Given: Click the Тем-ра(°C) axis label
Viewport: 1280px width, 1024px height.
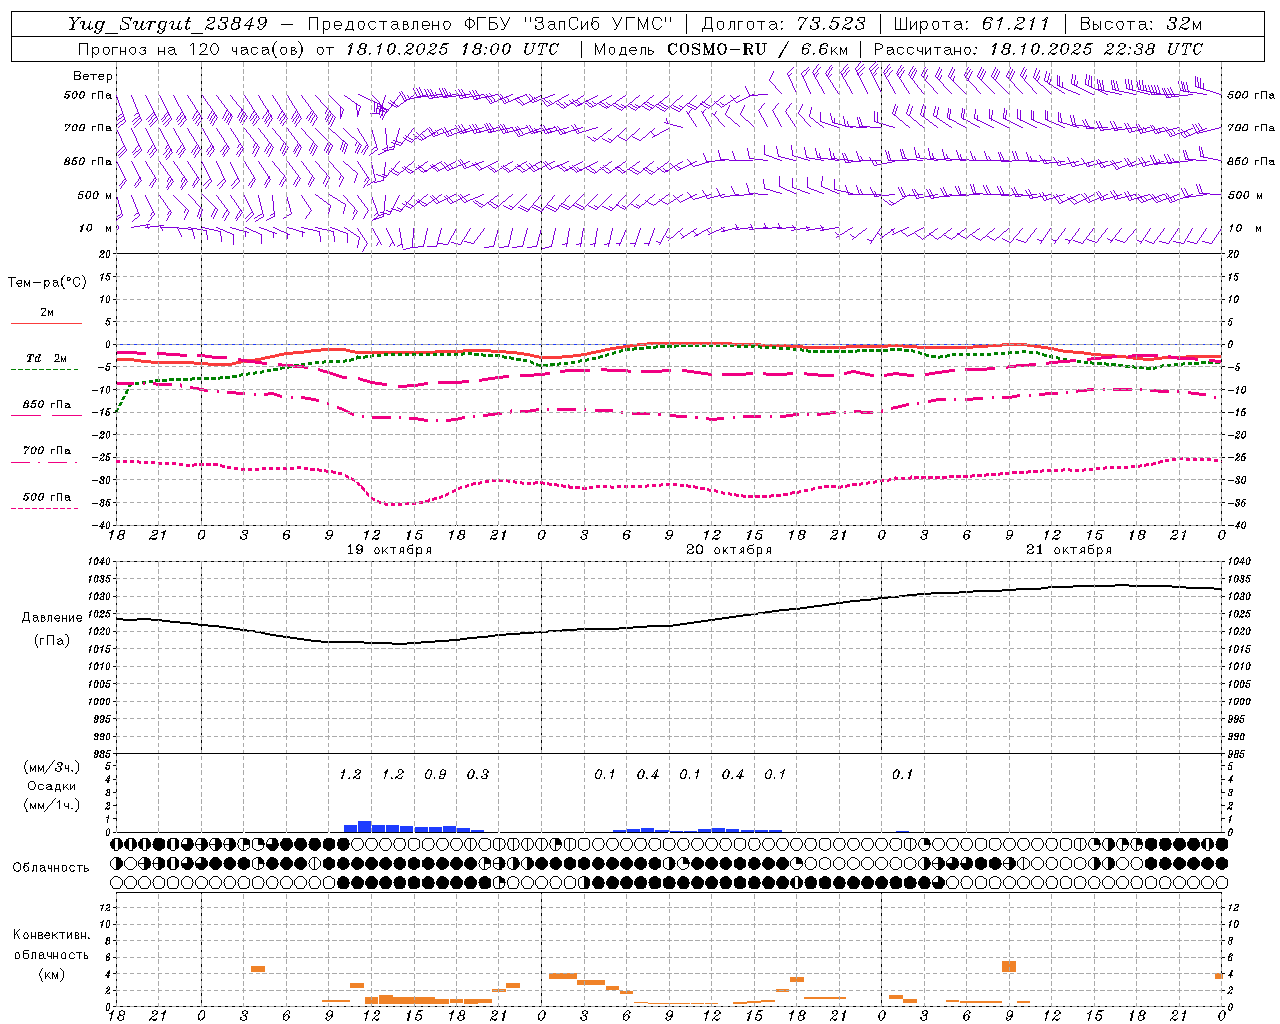Looking at the screenshot, I should point(47,283).
